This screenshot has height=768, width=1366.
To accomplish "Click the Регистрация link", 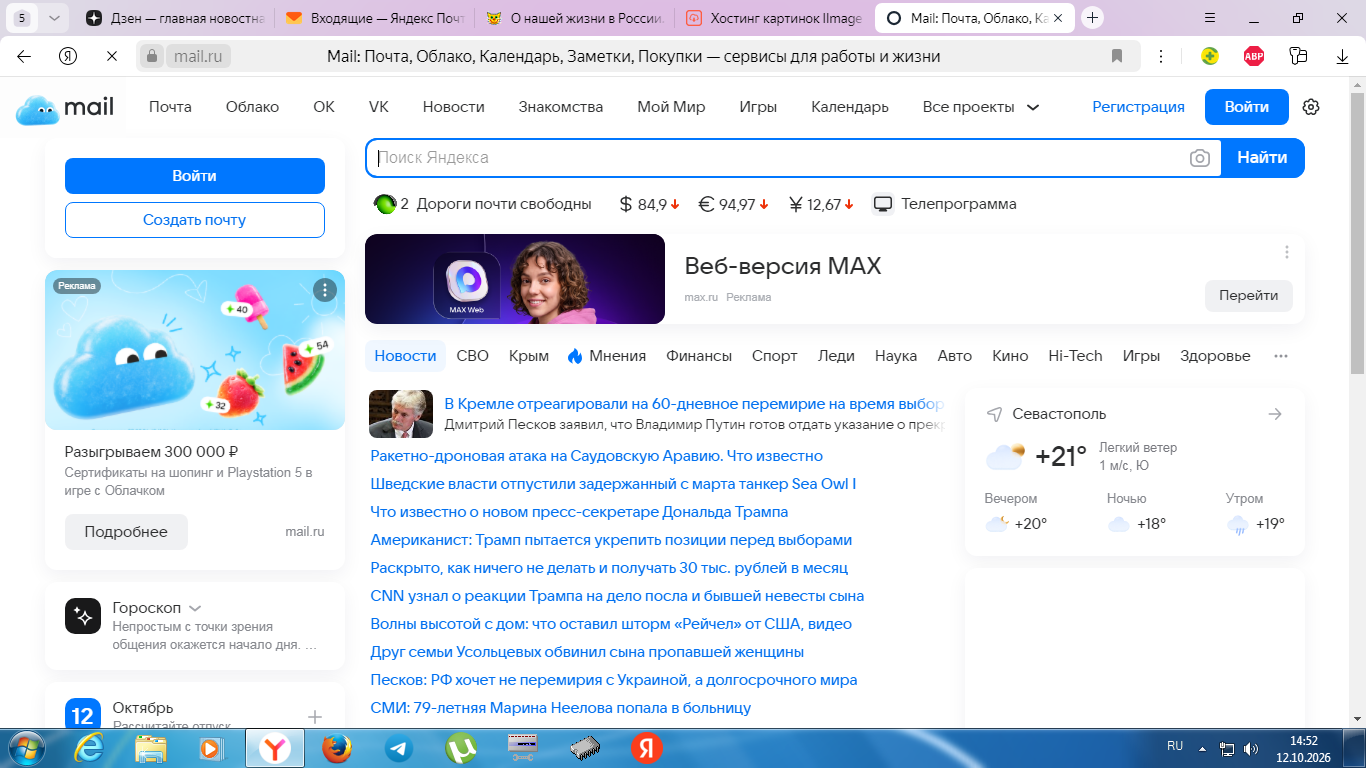I will coord(1138,107).
